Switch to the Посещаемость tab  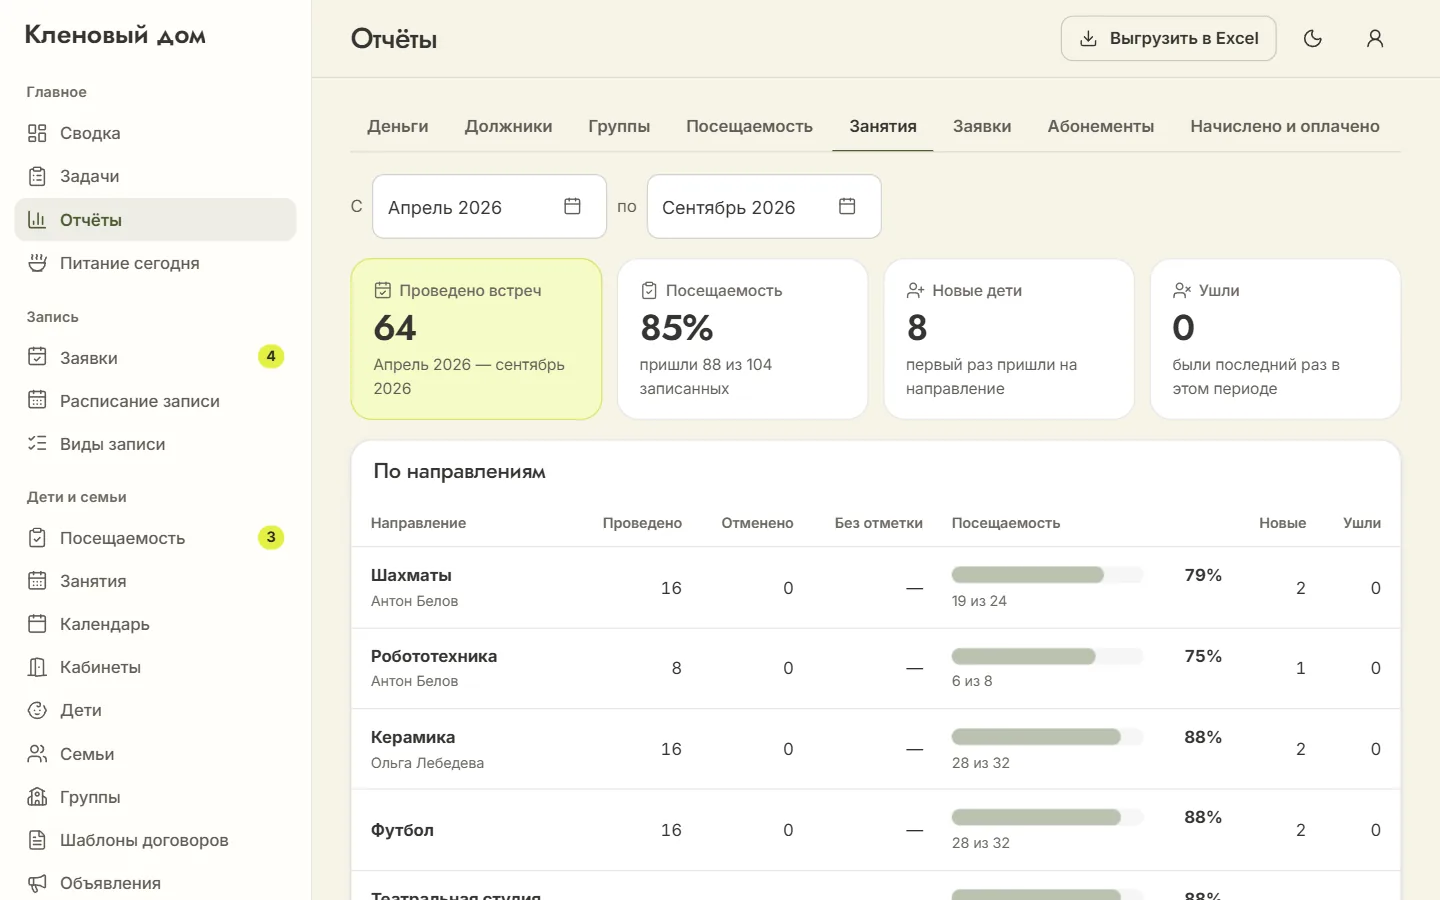click(x=749, y=126)
